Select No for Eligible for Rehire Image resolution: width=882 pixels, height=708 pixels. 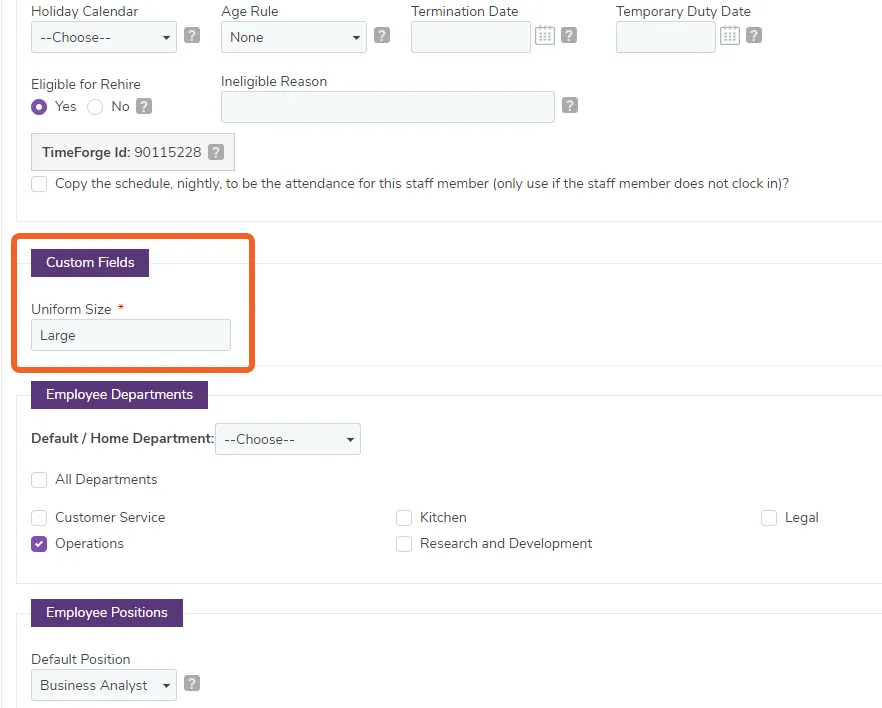click(95, 107)
